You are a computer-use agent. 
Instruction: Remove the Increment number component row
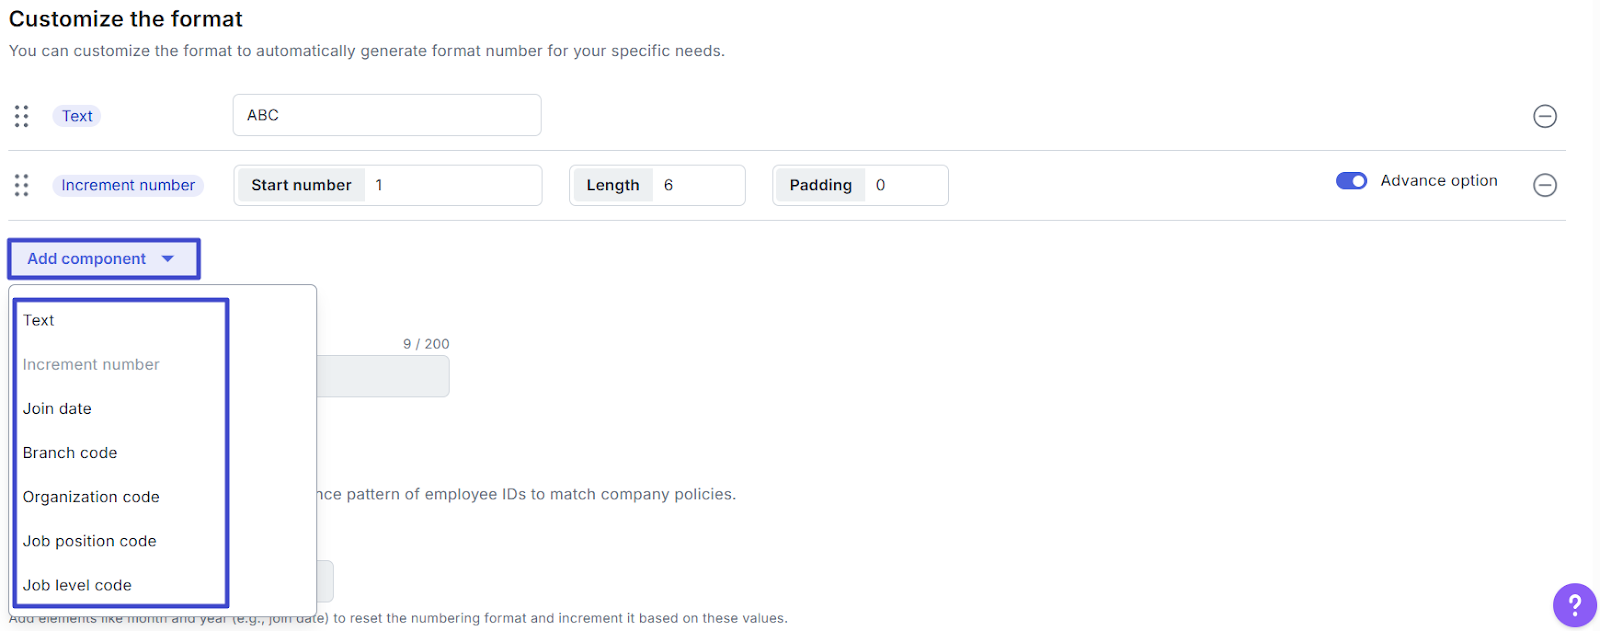tap(1544, 185)
